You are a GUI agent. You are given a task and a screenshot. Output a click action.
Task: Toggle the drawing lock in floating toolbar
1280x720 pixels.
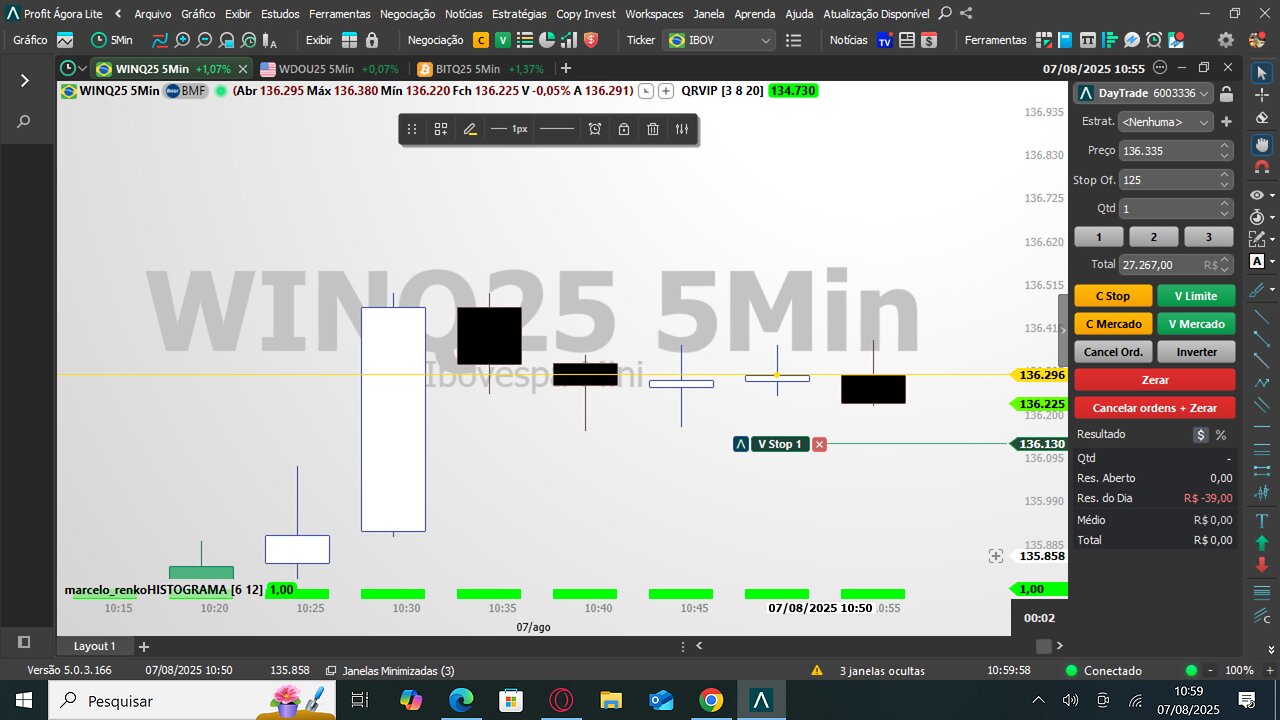pyautogui.click(x=624, y=129)
